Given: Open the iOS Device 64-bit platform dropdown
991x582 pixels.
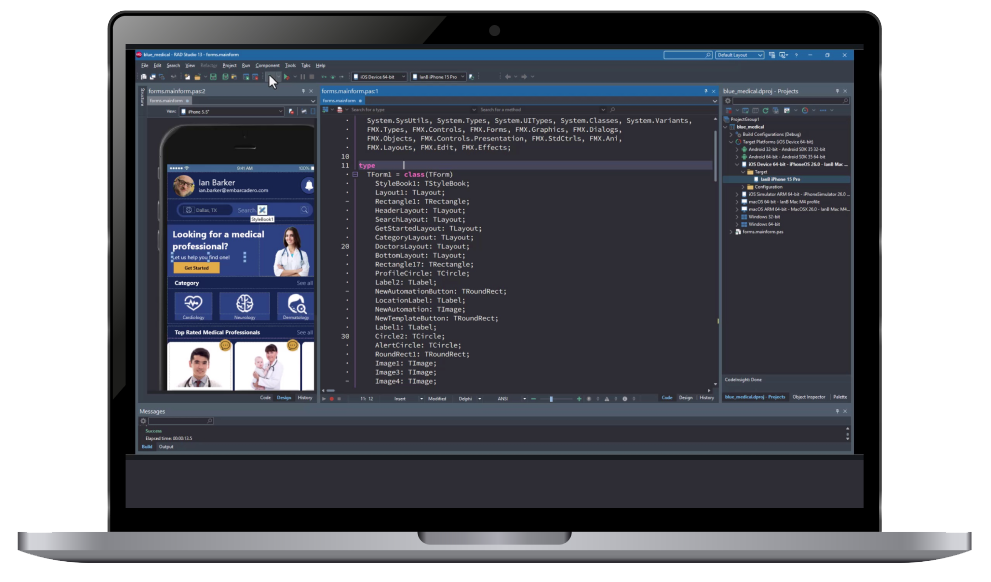Looking at the screenshot, I should (379, 76).
